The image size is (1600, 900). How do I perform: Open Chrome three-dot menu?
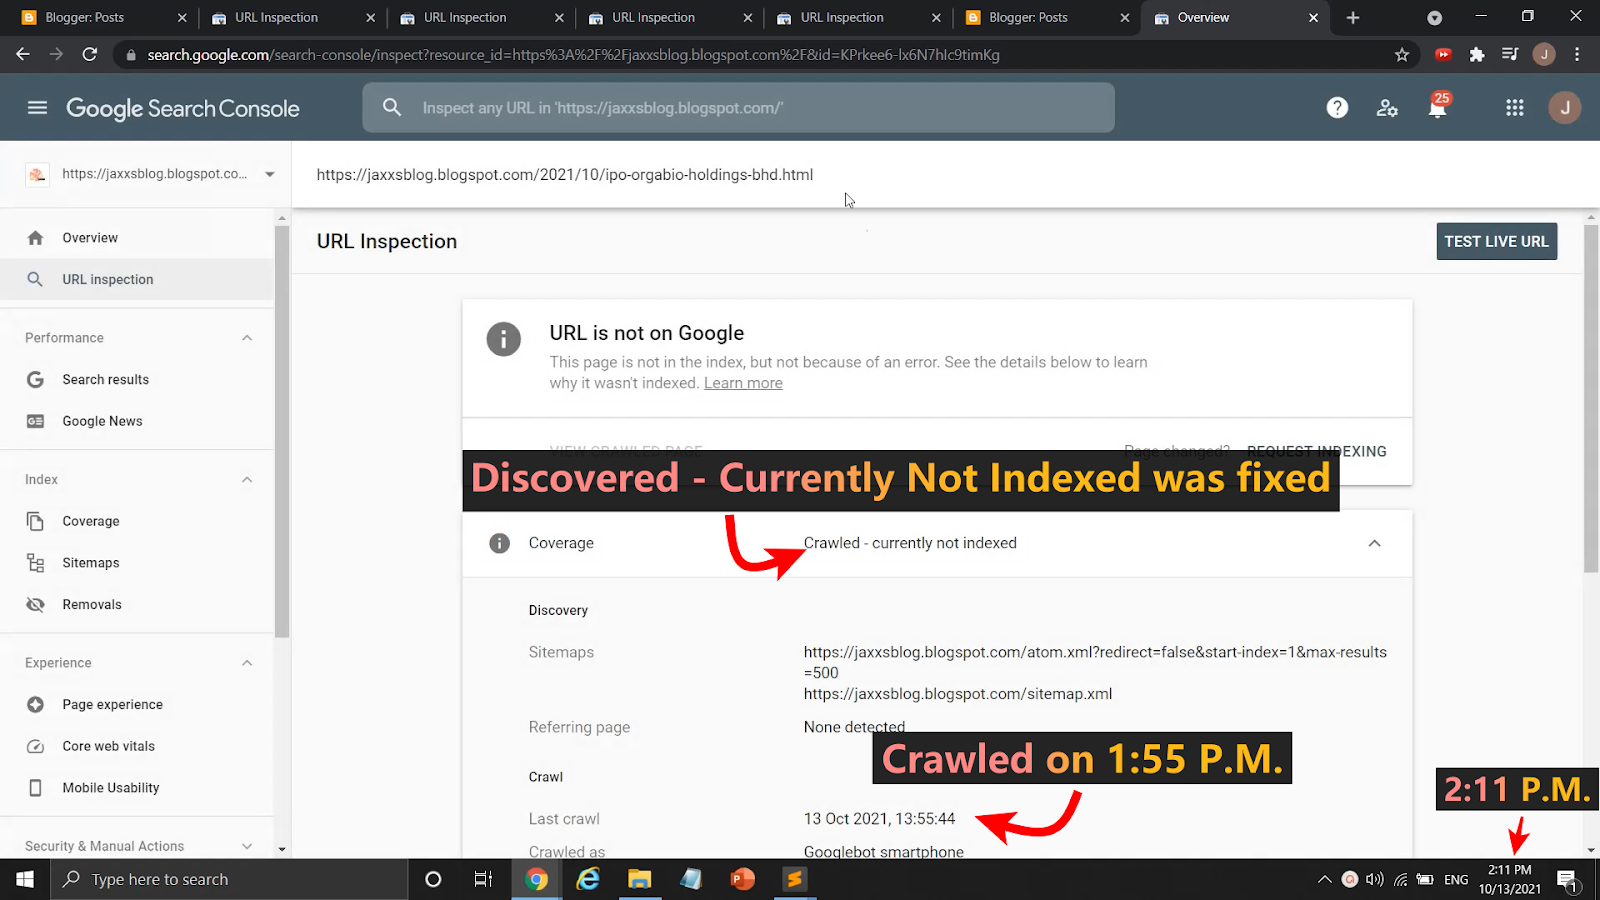click(x=1577, y=55)
